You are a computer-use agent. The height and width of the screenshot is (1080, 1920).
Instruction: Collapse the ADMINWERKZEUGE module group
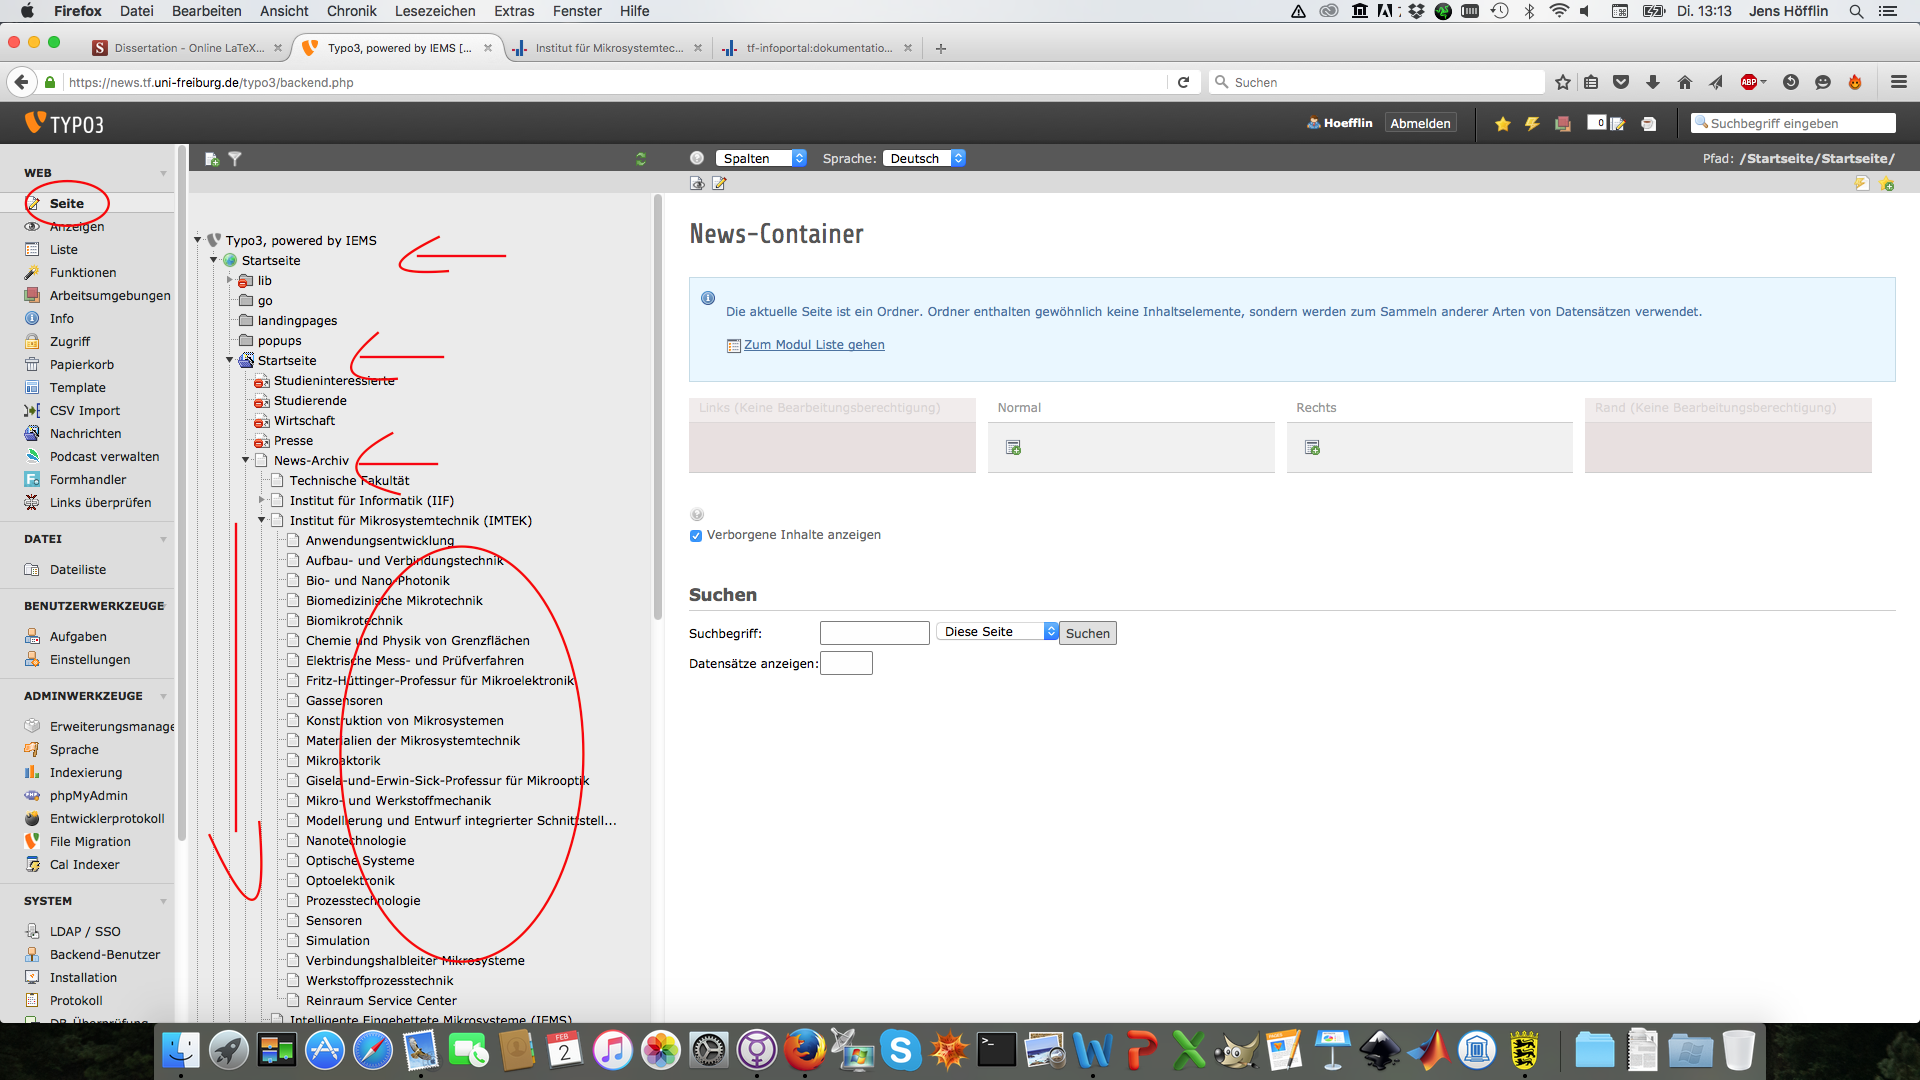coord(163,697)
